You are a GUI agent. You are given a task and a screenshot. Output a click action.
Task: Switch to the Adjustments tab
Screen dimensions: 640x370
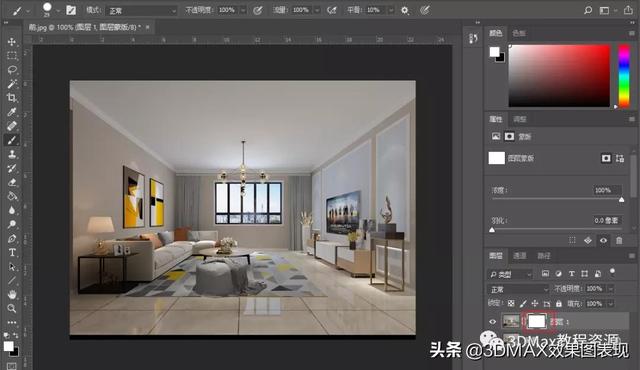click(520, 119)
